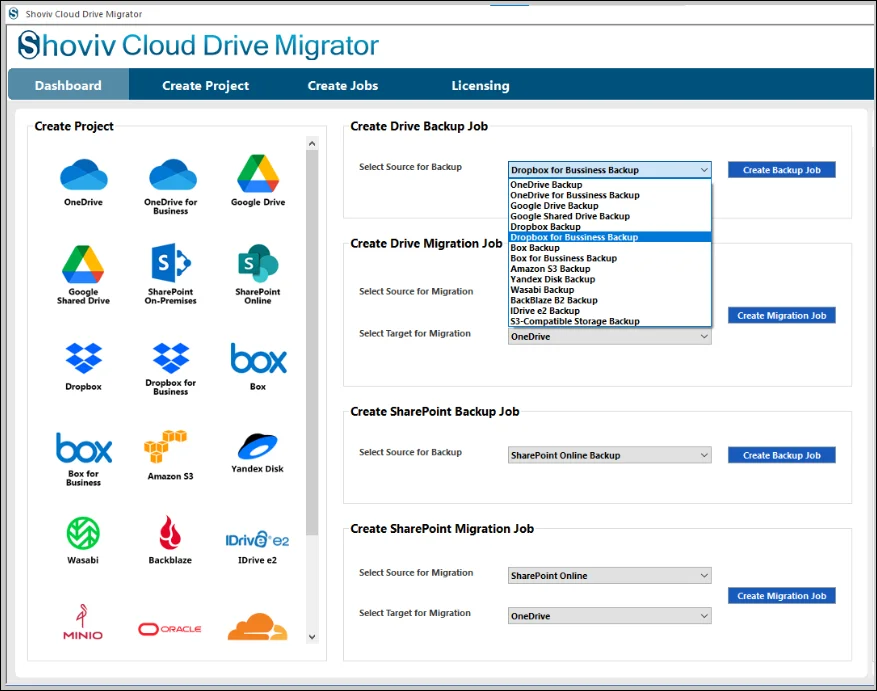
Task: Click the project list scrollbar thumb
Action: tap(312, 343)
